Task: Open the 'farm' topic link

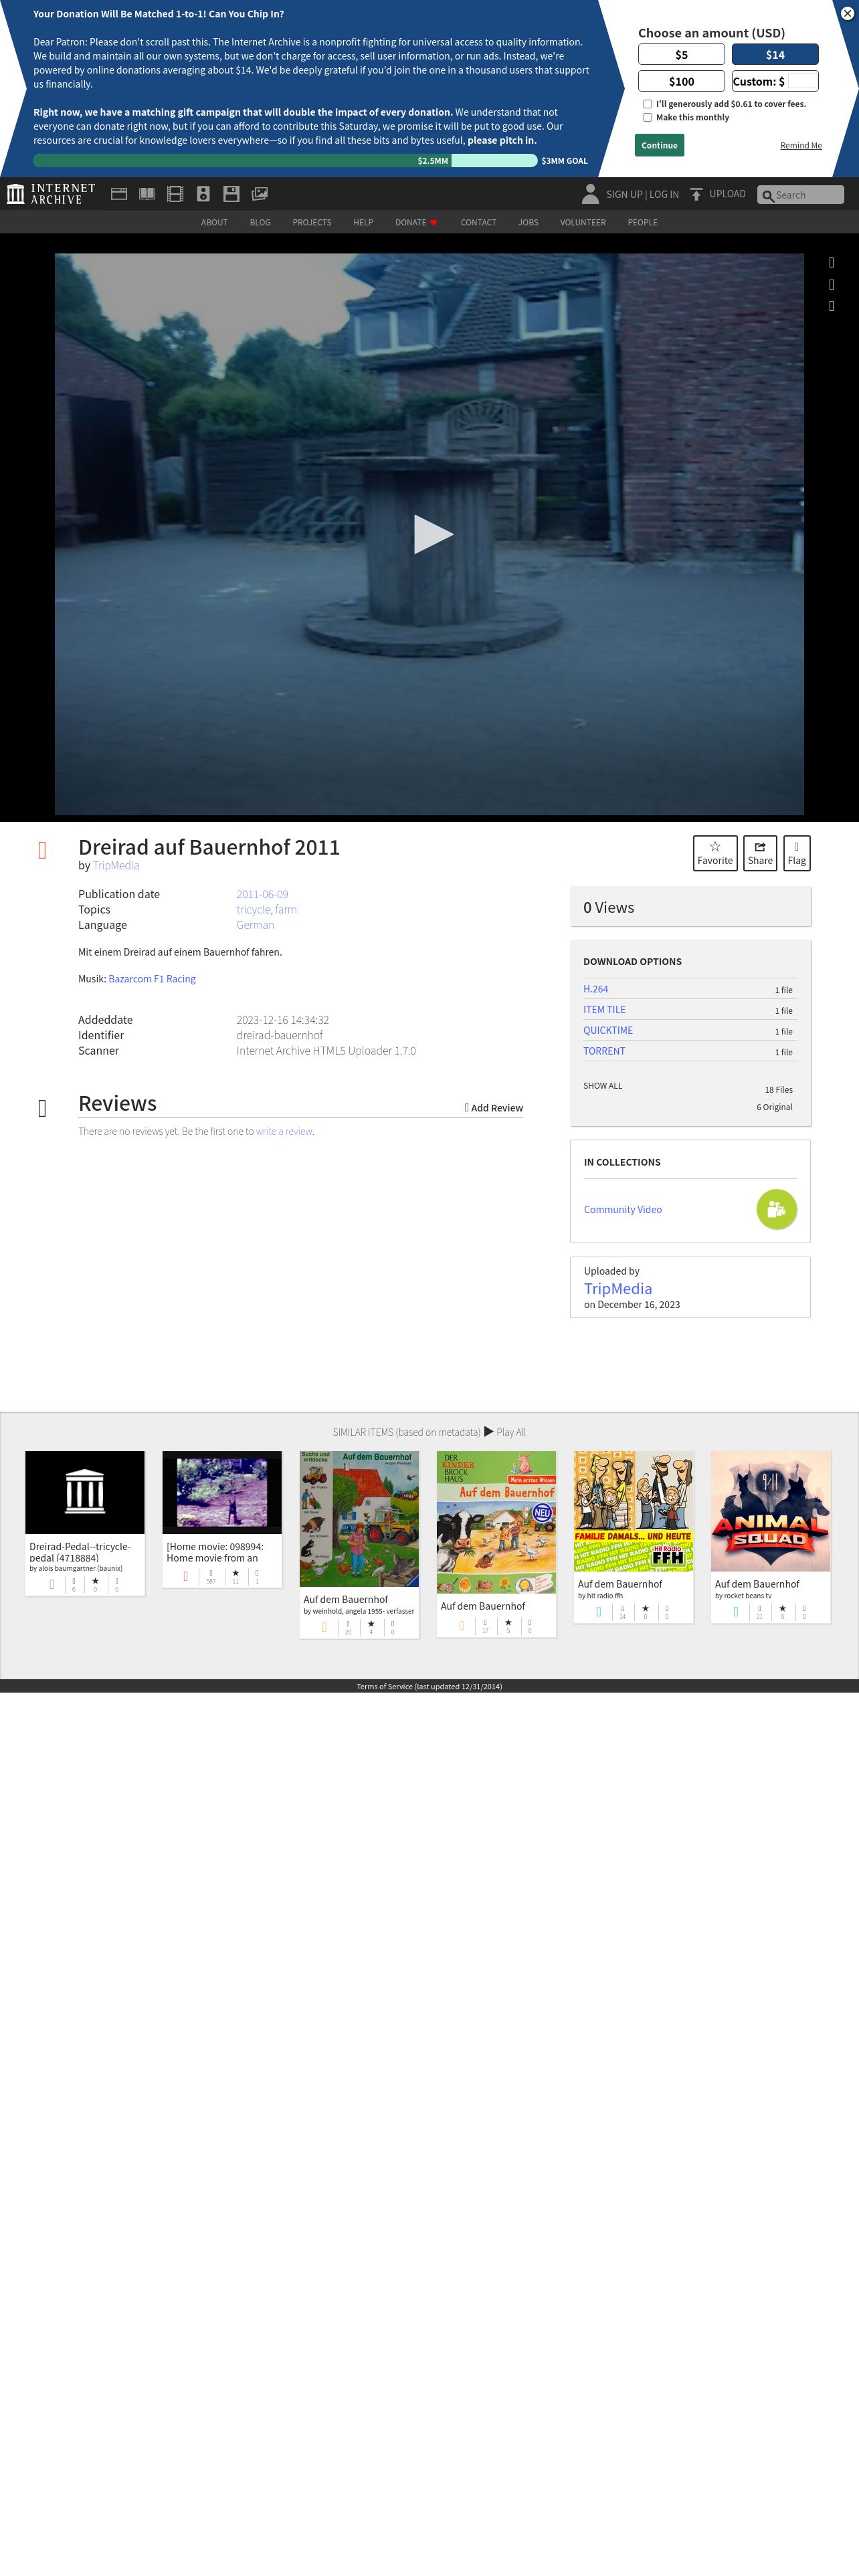Action: (x=286, y=910)
